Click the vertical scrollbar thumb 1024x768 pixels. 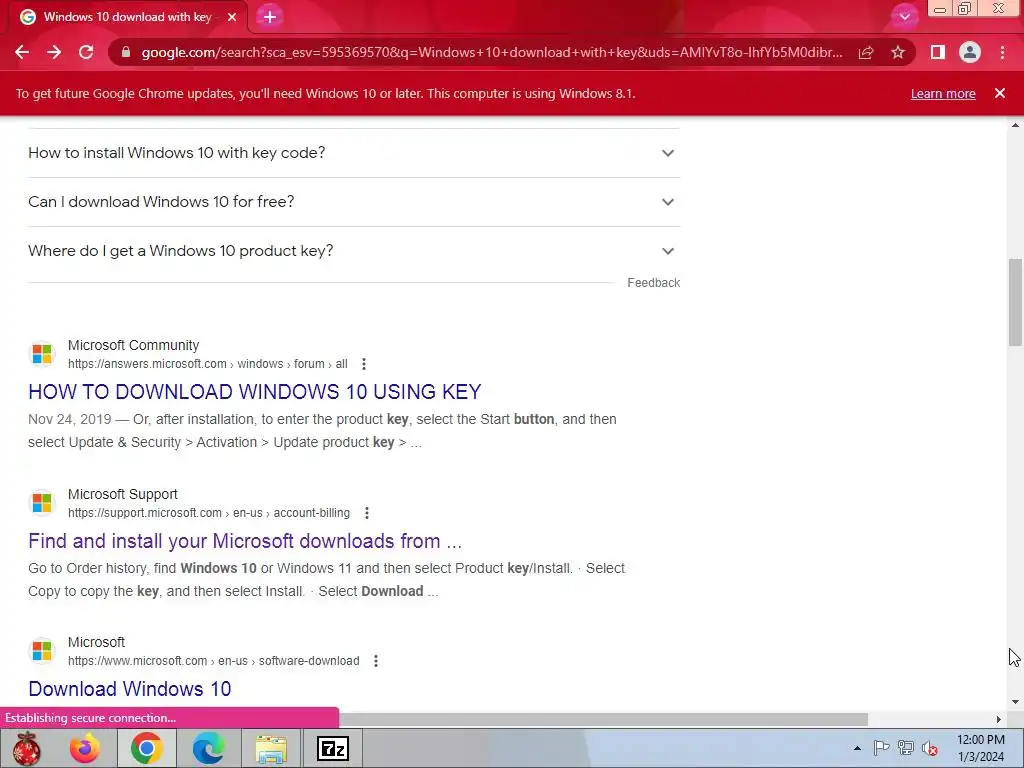(x=1015, y=302)
